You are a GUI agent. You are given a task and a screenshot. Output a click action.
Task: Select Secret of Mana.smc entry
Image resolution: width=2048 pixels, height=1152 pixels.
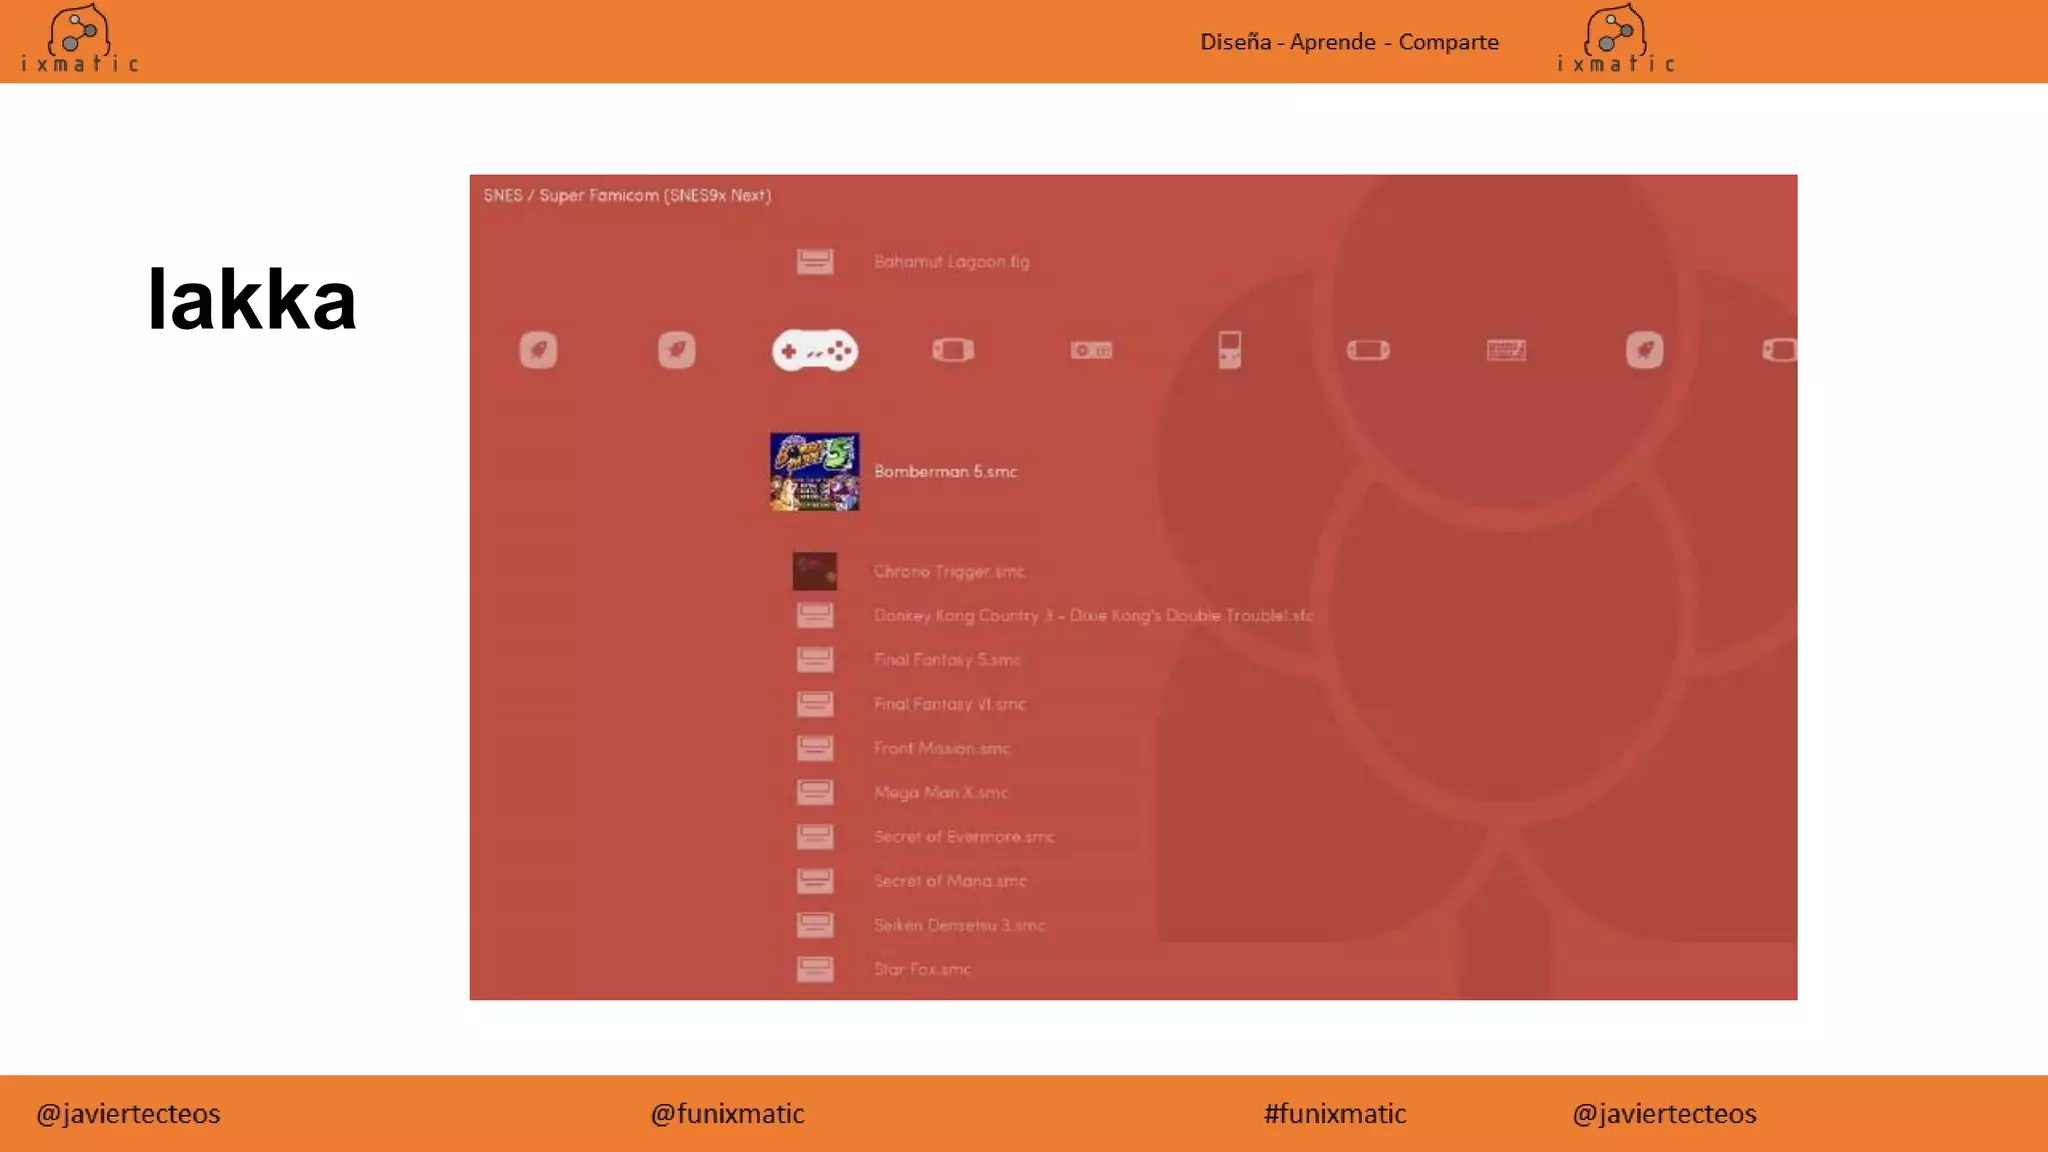[x=949, y=881]
